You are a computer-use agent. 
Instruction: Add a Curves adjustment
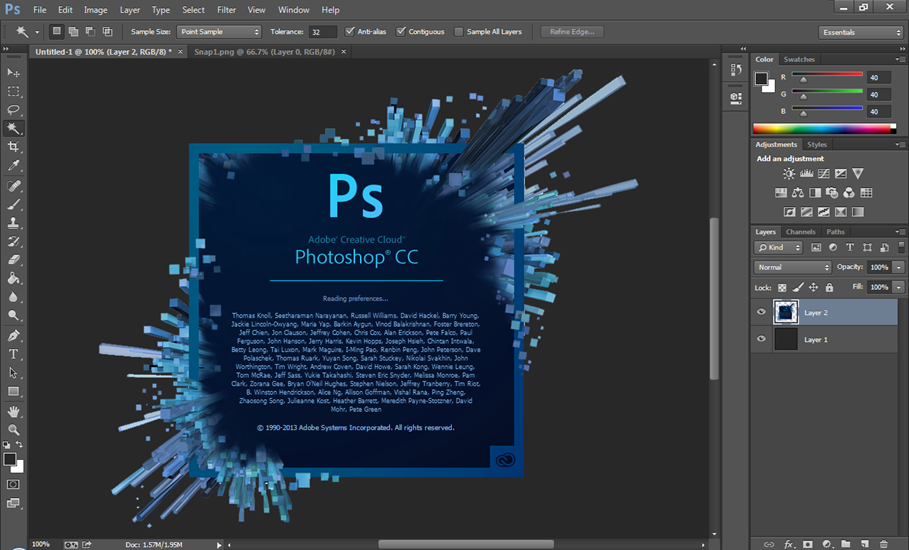pos(824,173)
